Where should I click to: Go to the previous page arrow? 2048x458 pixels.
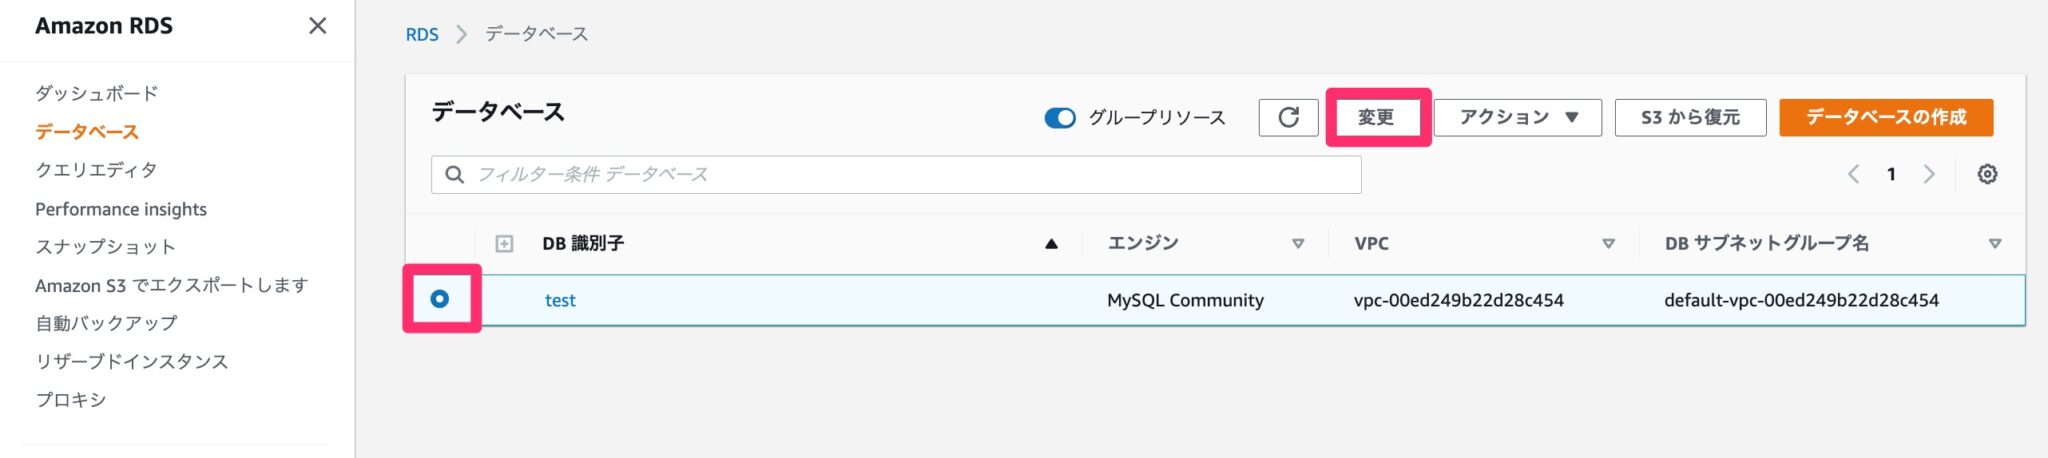coord(1853,174)
